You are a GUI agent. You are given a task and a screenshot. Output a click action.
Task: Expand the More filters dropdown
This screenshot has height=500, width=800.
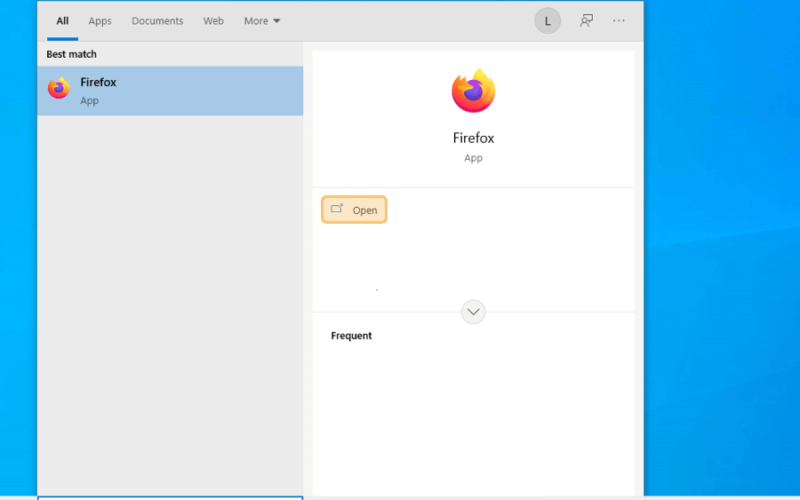262,21
